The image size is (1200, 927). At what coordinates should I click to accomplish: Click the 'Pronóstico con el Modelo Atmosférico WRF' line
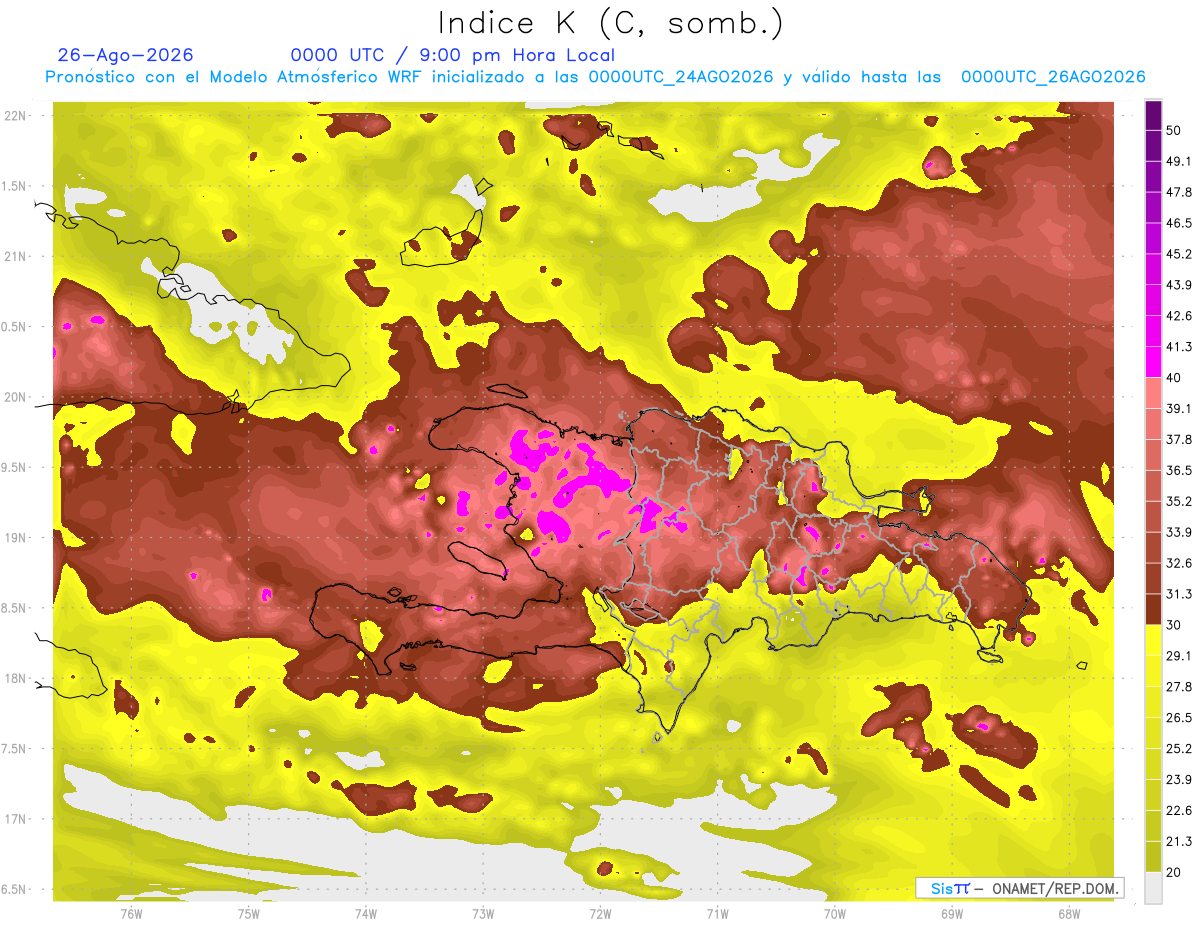(595, 77)
